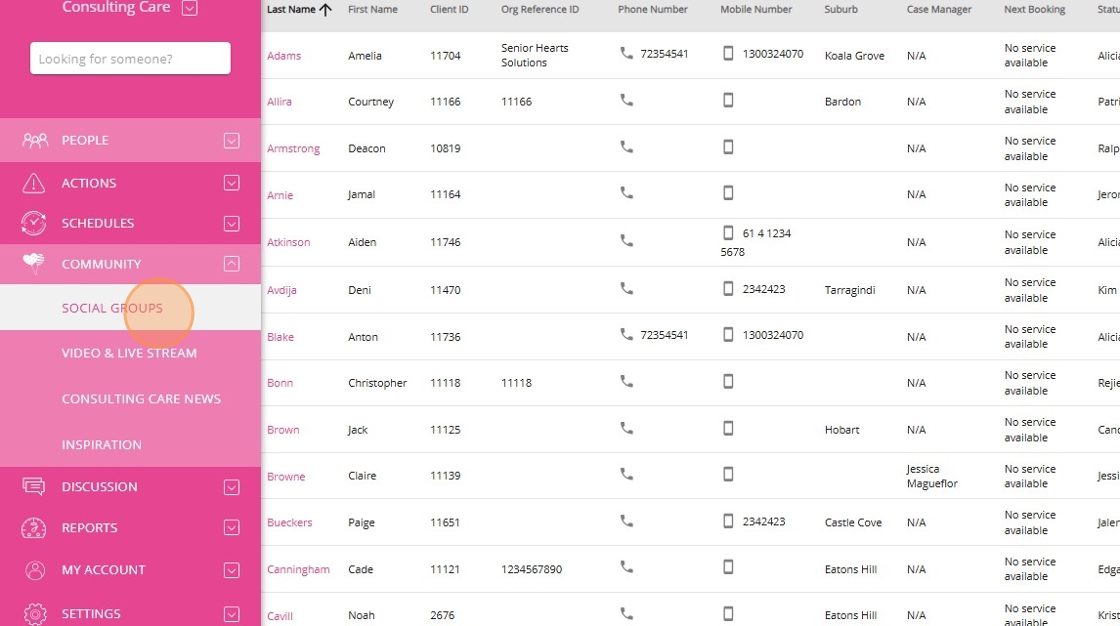Click Jessica Magueflor case manager cell

[x=931, y=476]
